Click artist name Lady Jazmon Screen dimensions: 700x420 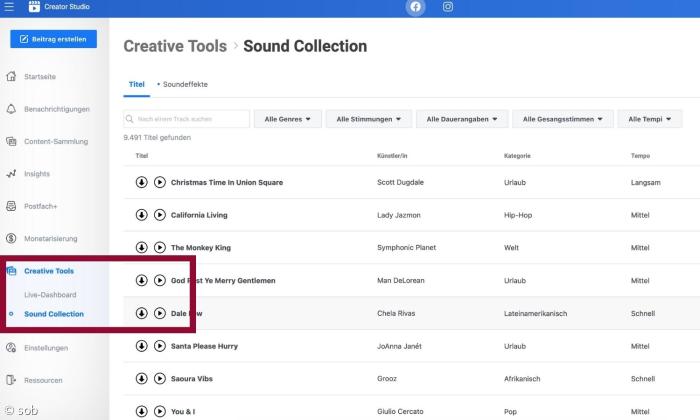pos(399,215)
